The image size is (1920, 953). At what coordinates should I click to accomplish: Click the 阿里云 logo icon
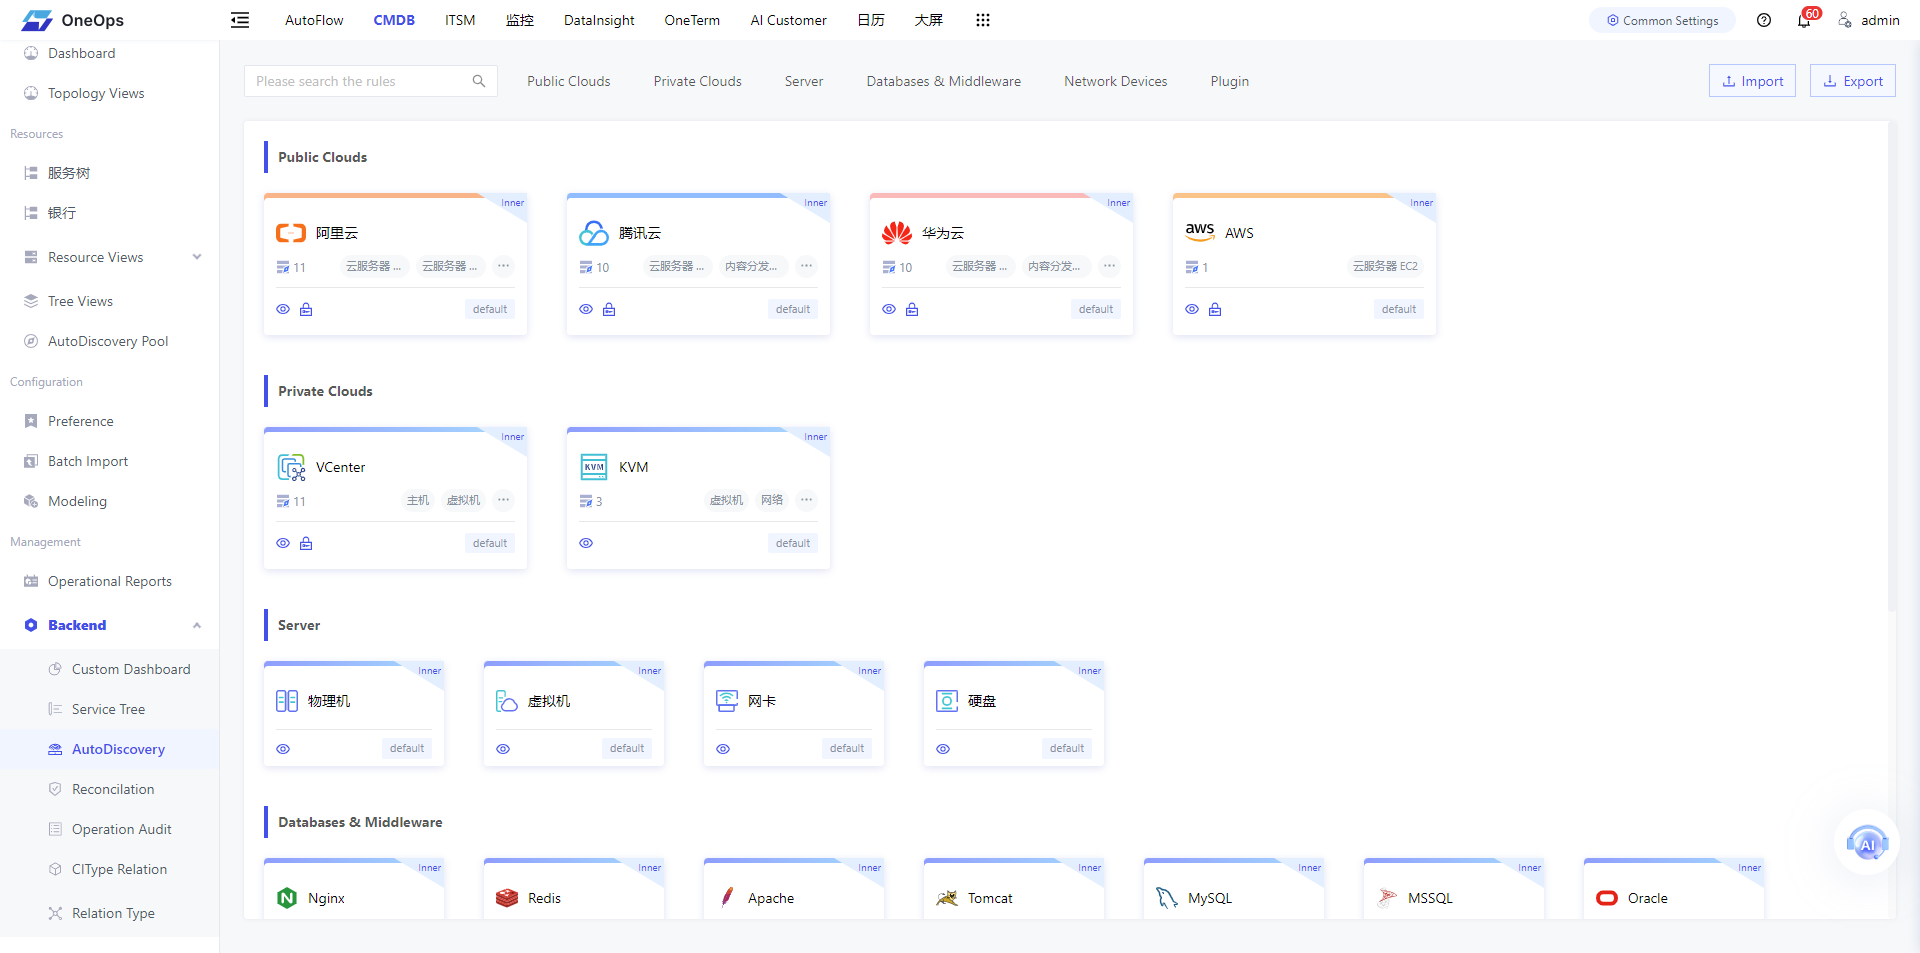click(291, 233)
